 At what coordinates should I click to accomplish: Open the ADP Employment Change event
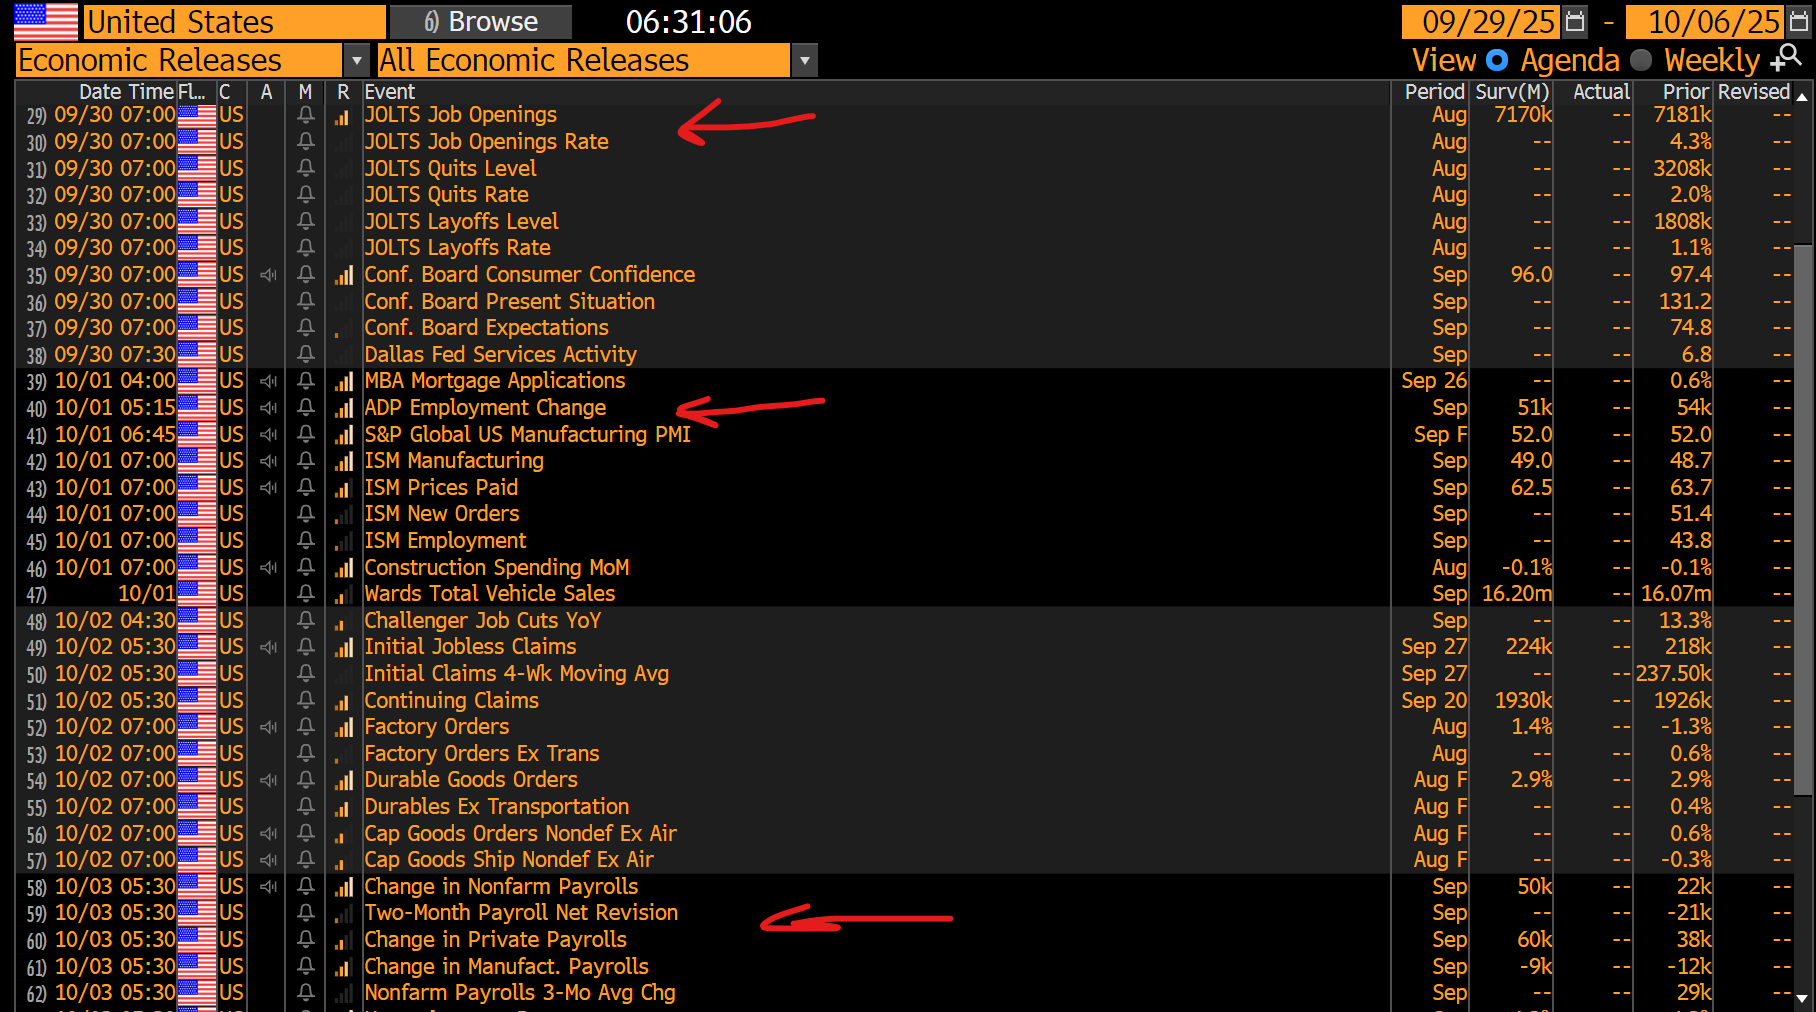coord(485,408)
